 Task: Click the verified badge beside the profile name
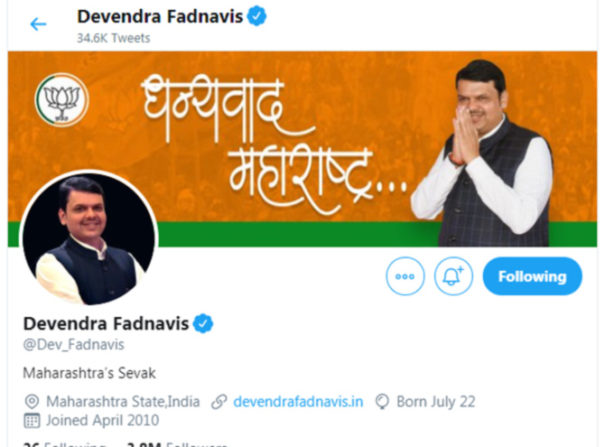tap(203, 324)
